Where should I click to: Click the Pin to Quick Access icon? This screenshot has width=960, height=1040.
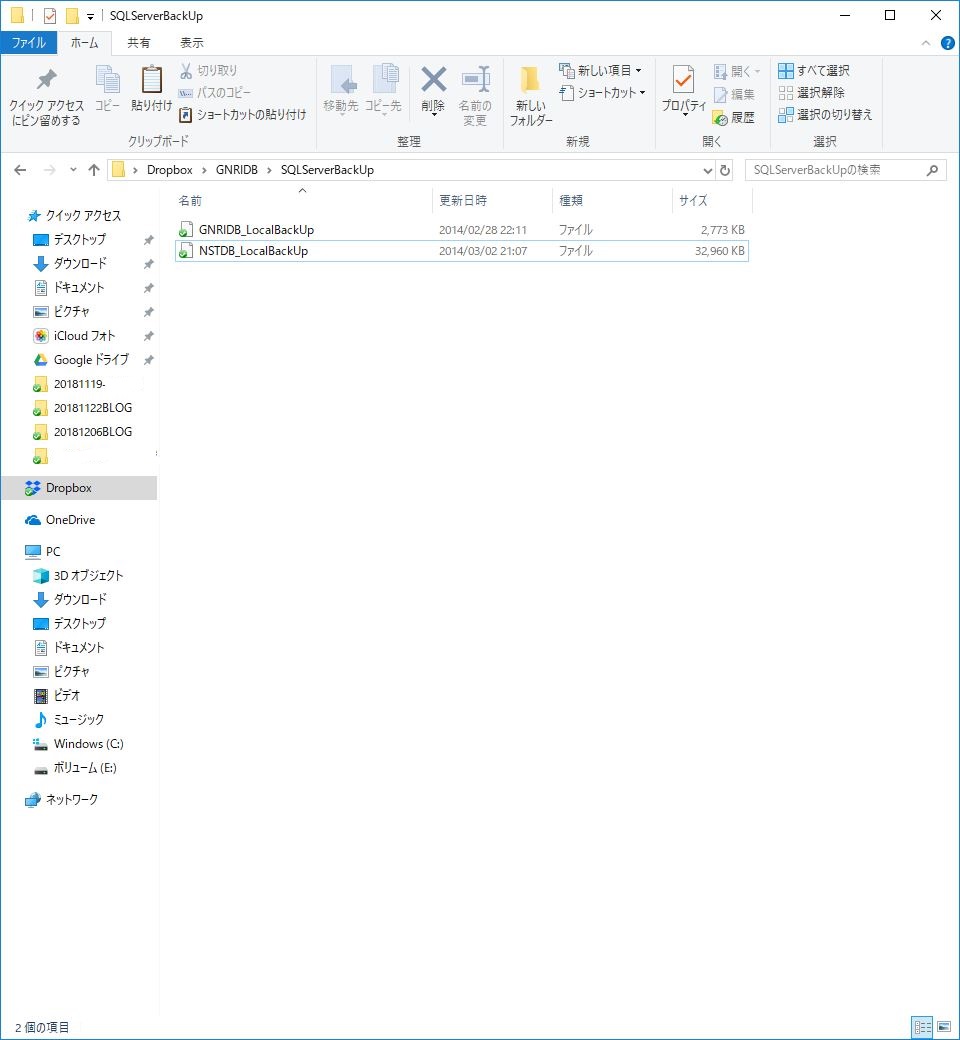pyautogui.click(x=46, y=80)
